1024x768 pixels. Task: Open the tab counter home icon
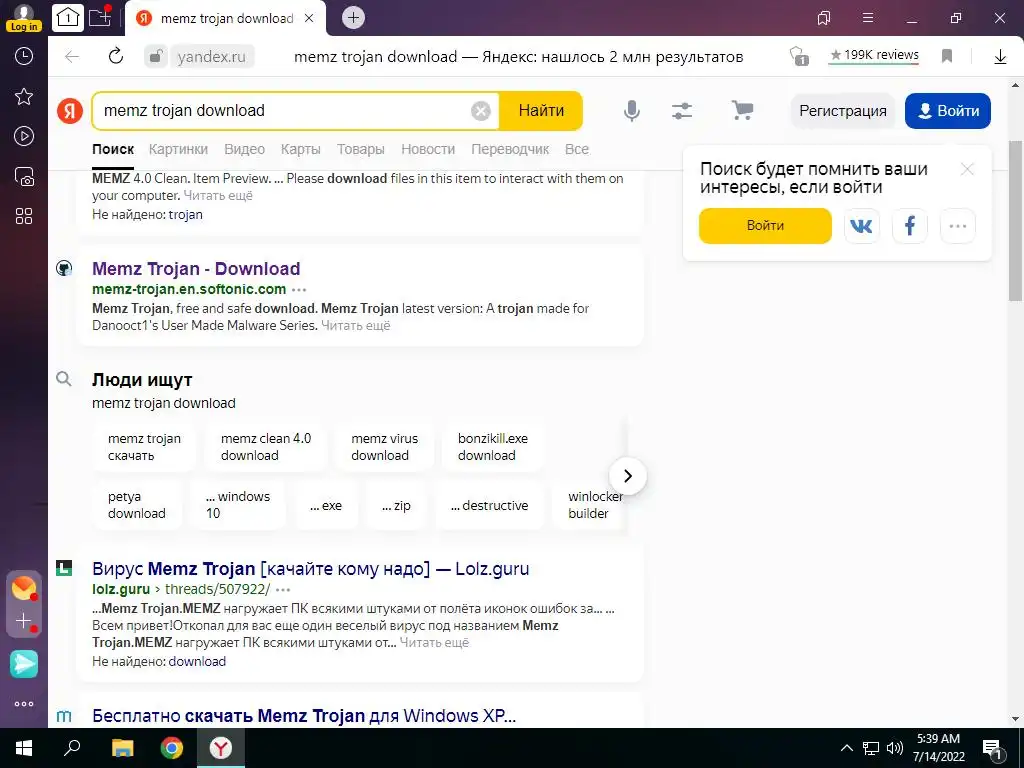click(68, 18)
